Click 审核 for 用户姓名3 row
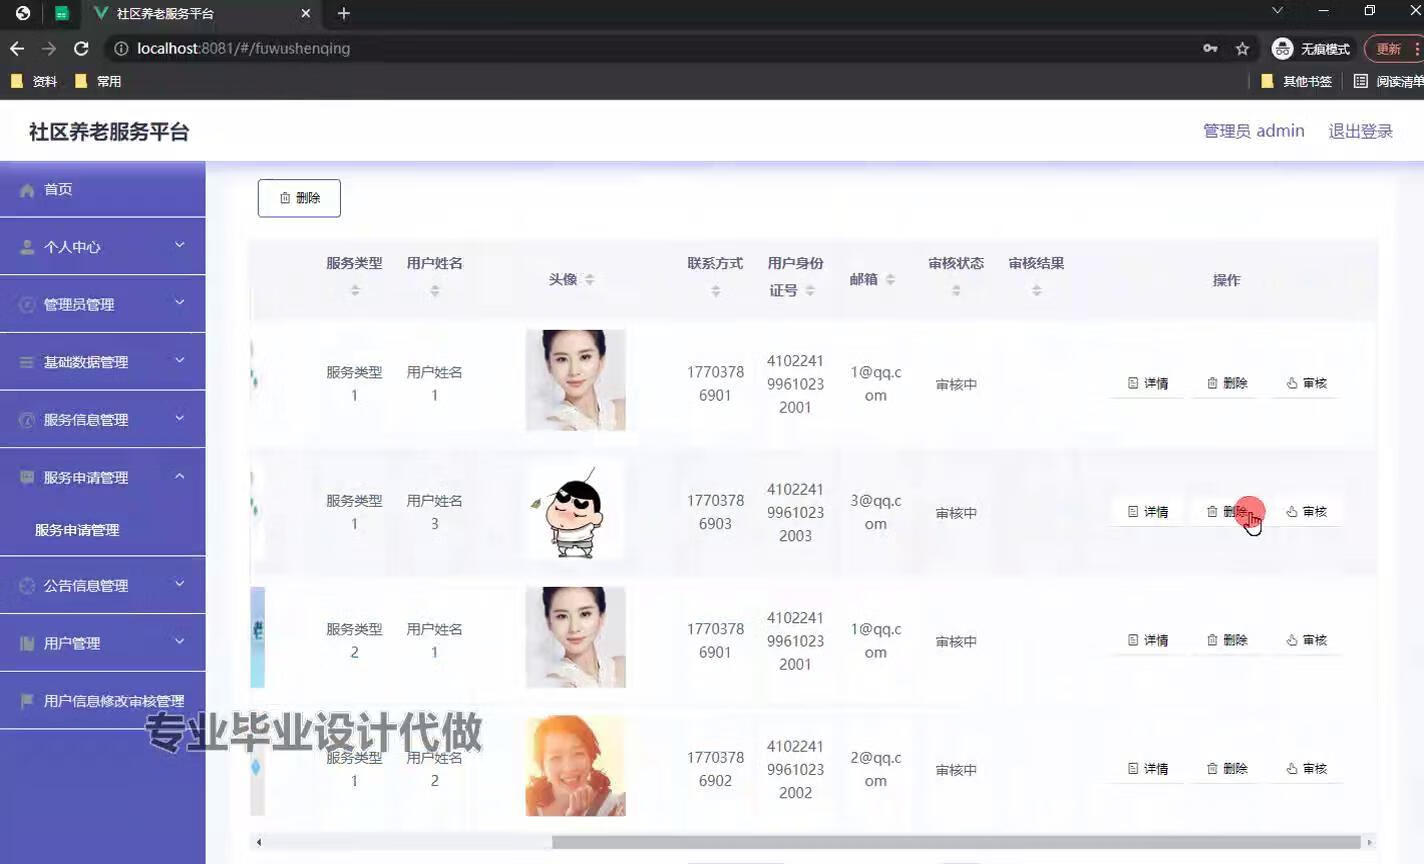The image size is (1424, 864). pyautogui.click(x=1307, y=511)
